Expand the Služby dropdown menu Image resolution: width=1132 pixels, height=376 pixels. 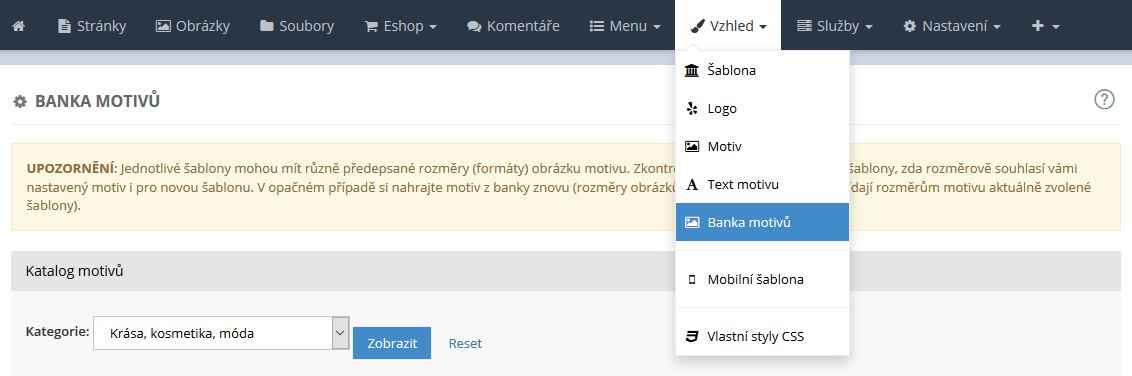[835, 26]
